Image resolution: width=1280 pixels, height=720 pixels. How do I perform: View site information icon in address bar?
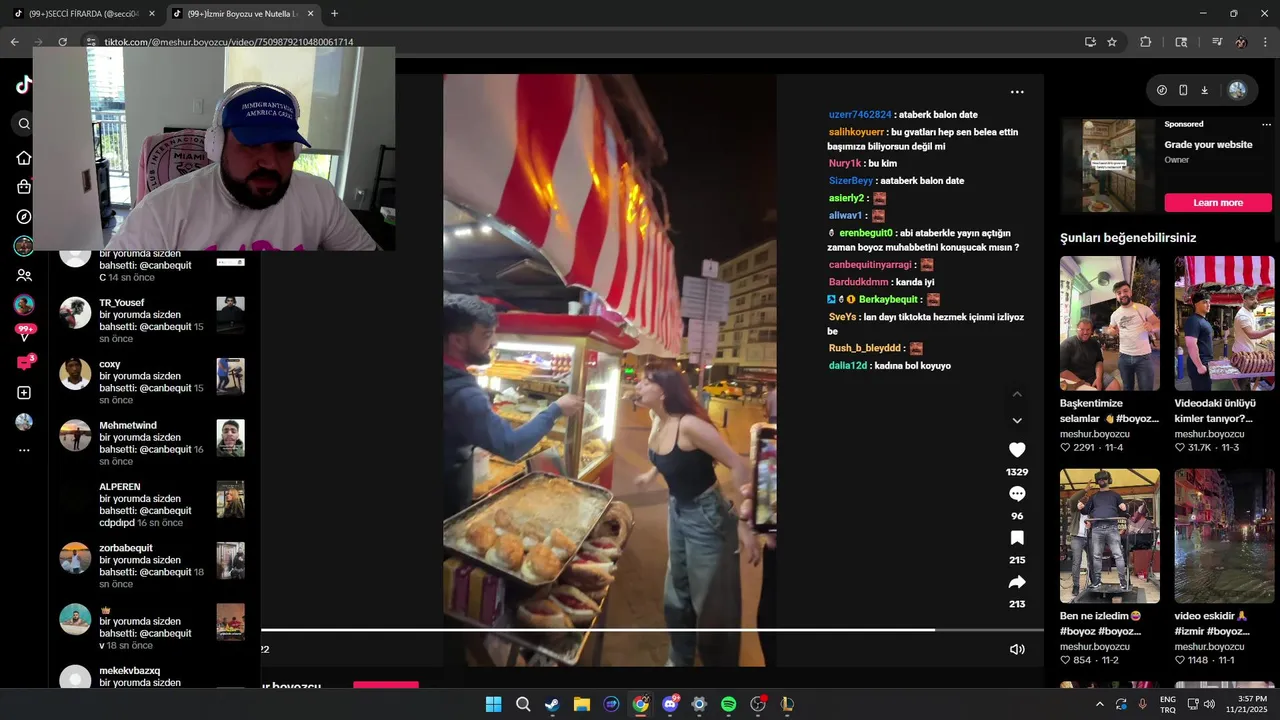91,42
